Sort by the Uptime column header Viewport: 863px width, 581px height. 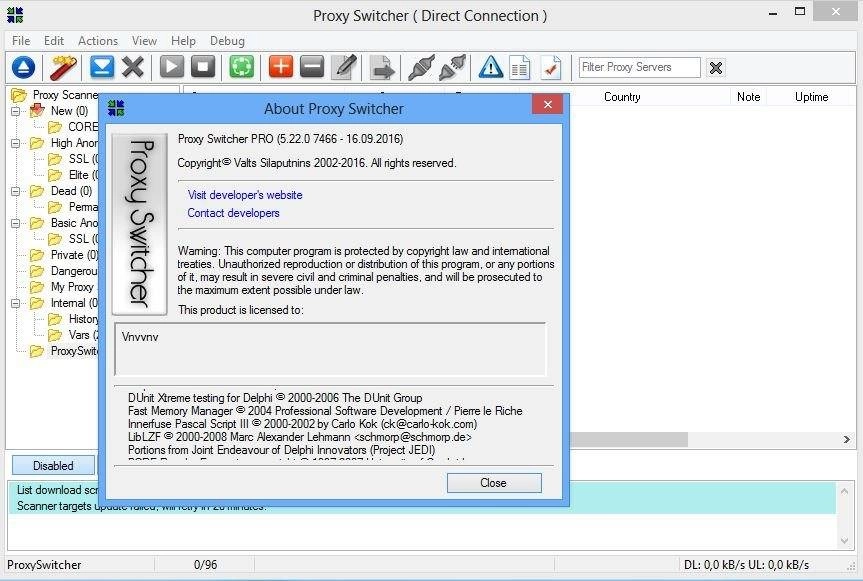(x=811, y=97)
